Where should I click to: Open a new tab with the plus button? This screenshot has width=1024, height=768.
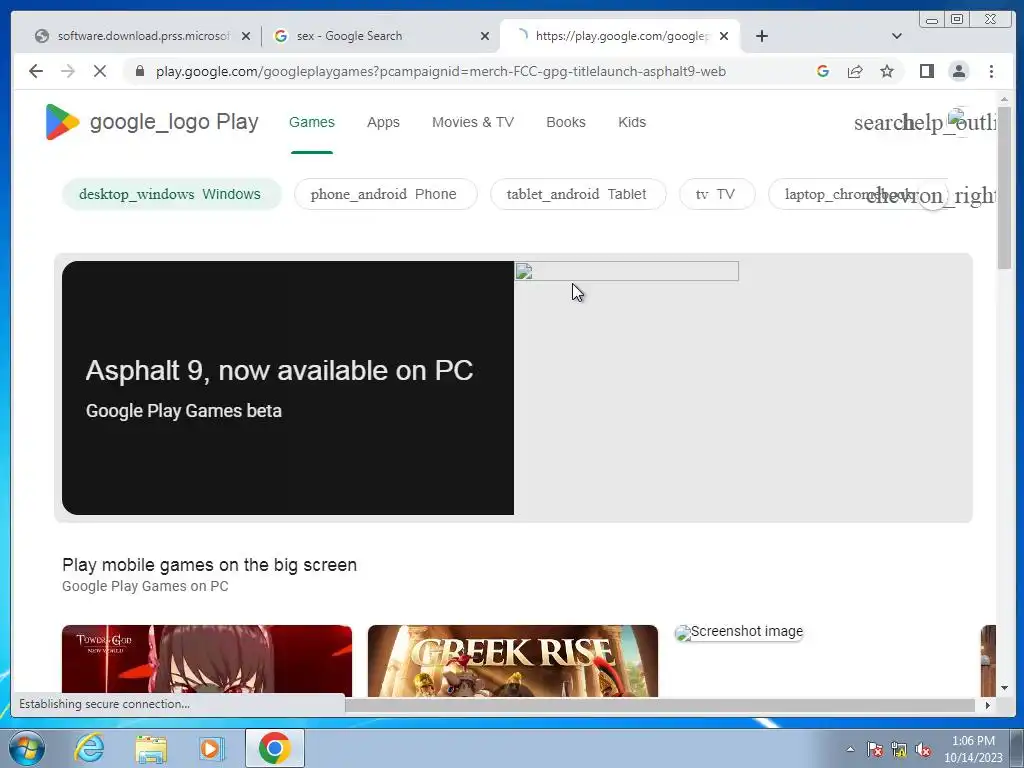pos(761,36)
